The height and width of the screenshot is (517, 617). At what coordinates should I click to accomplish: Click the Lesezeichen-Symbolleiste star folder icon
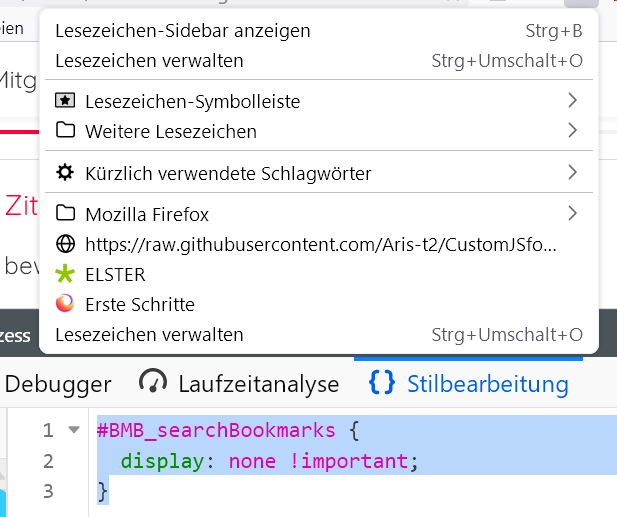pos(65,101)
